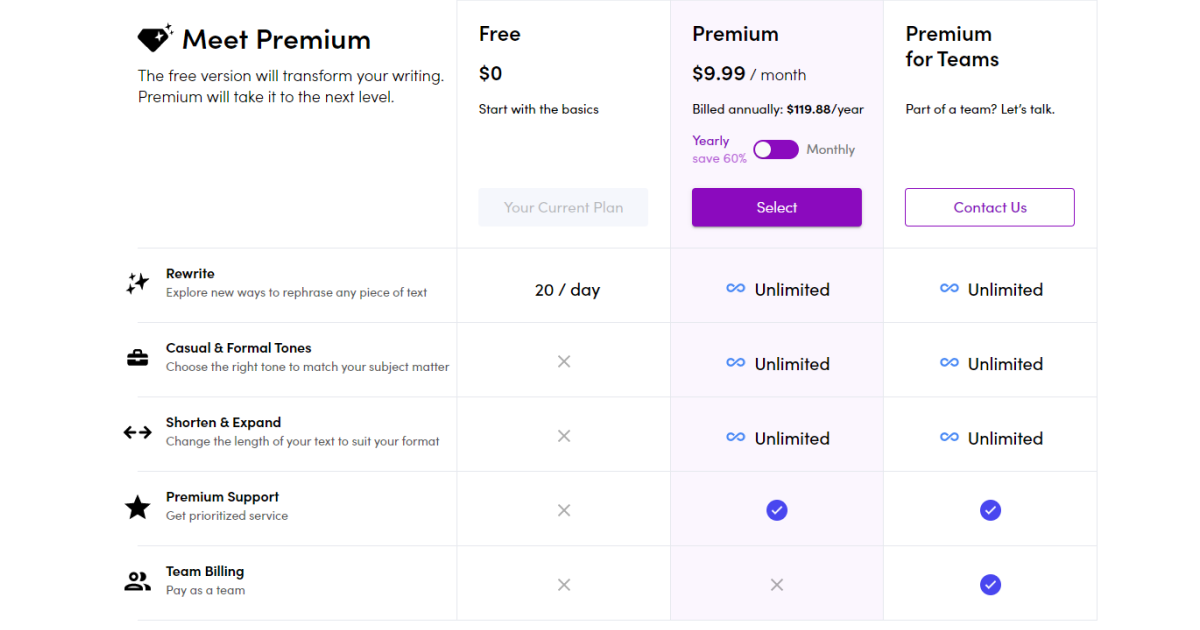The height and width of the screenshot is (630, 1200).
Task: Choose the Yearly billing label
Action: 711,141
